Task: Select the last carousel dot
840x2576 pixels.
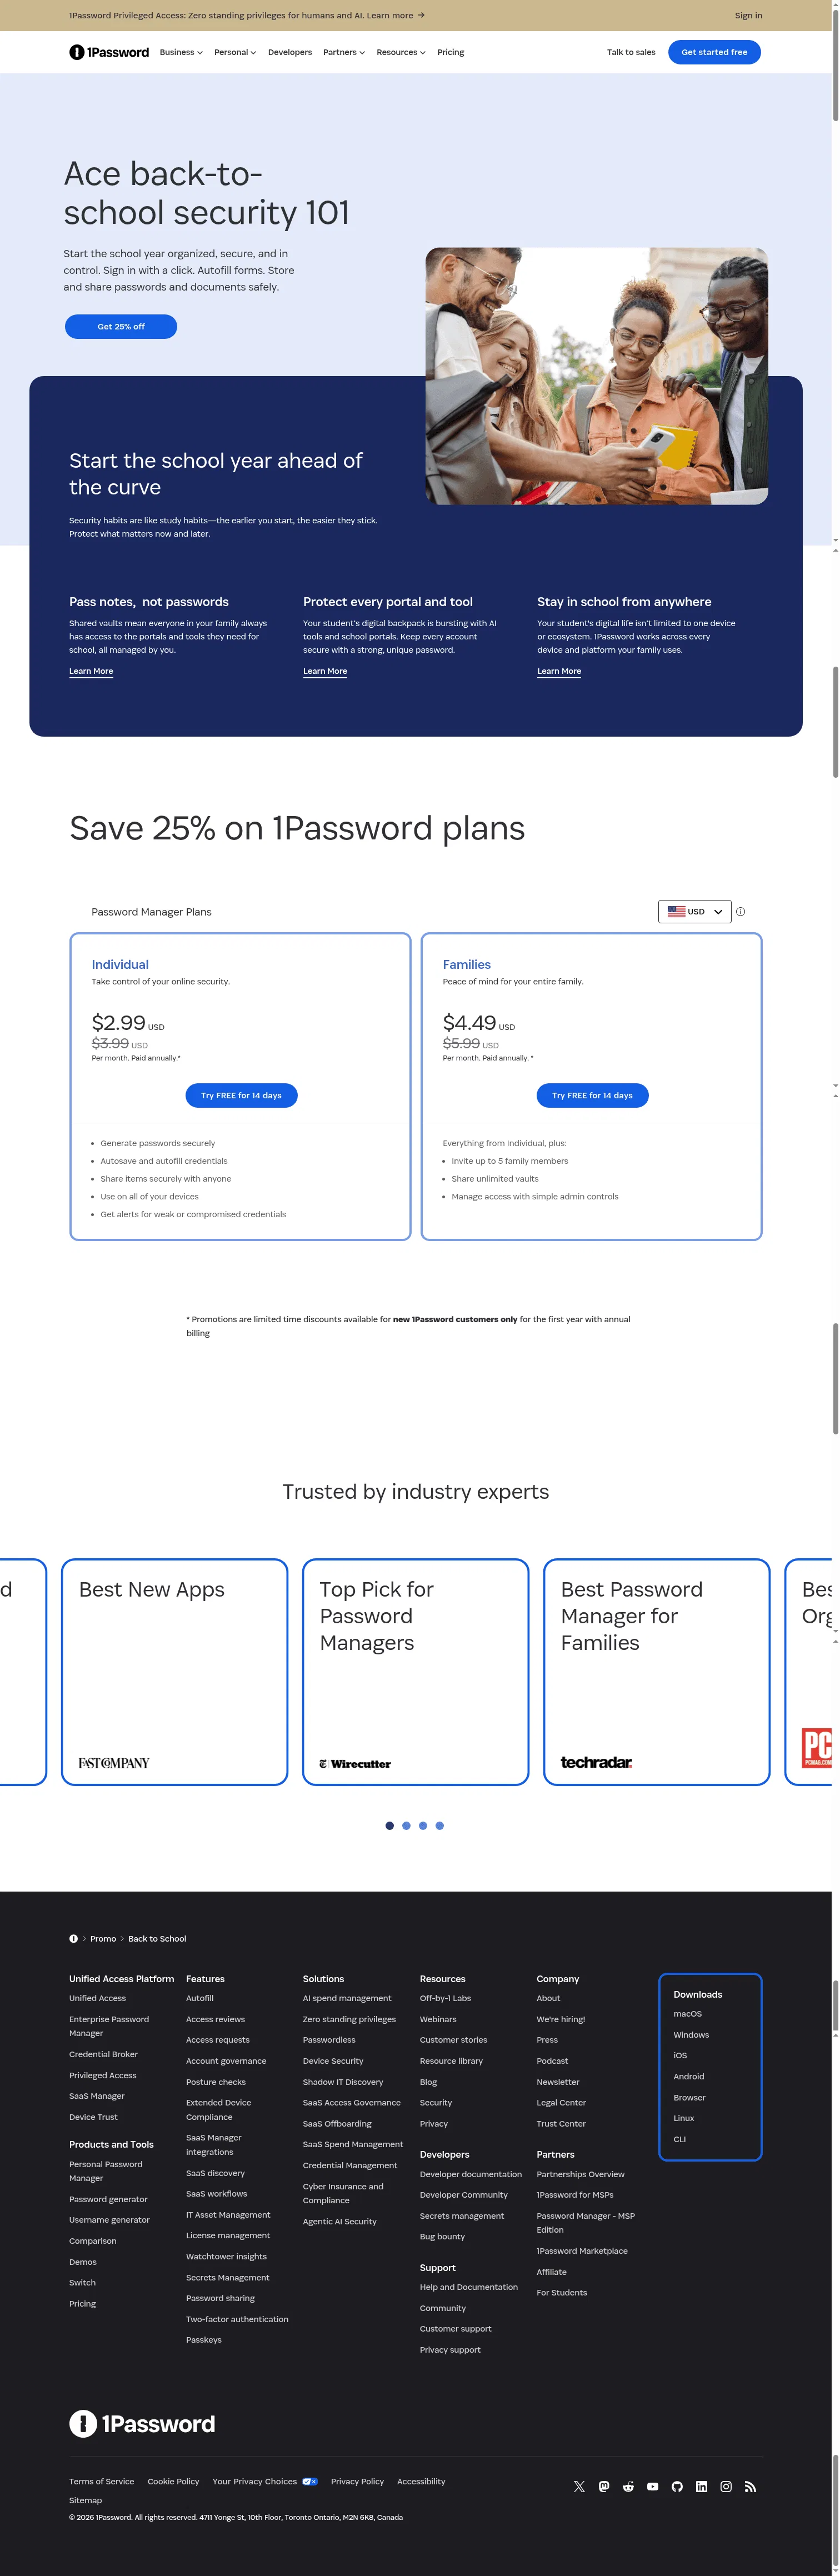Action: pyautogui.click(x=440, y=1825)
